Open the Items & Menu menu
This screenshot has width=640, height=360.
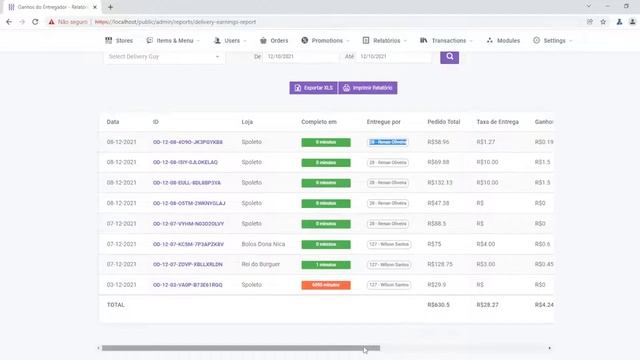(x=173, y=40)
